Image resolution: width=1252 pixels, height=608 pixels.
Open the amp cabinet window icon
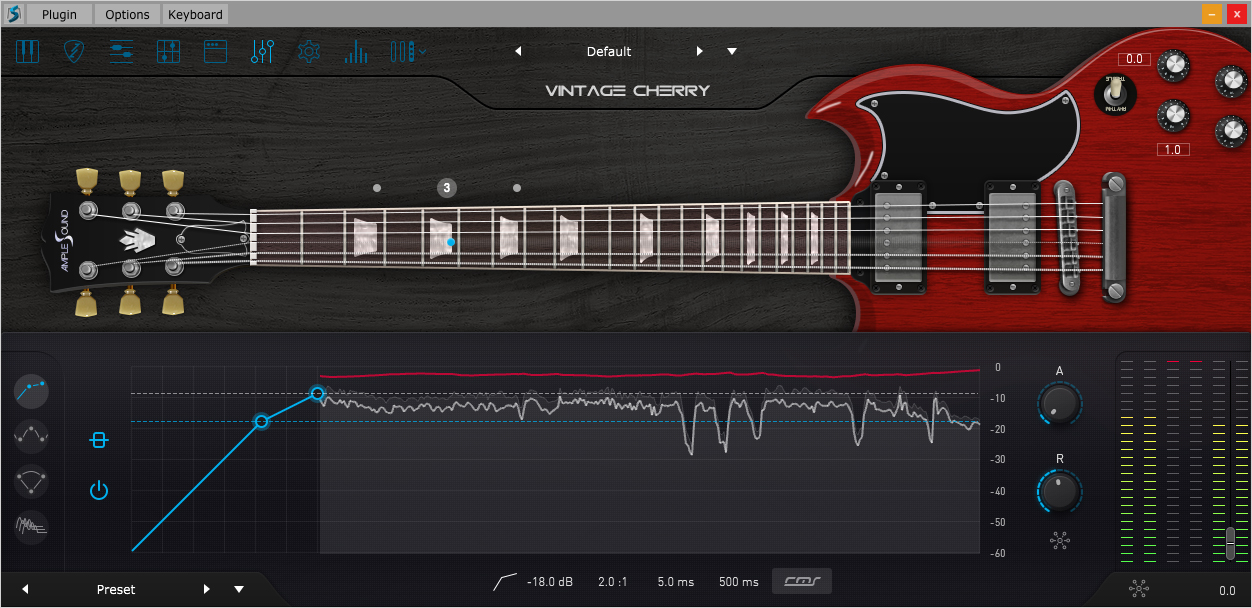pyautogui.click(x=215, y=52)
